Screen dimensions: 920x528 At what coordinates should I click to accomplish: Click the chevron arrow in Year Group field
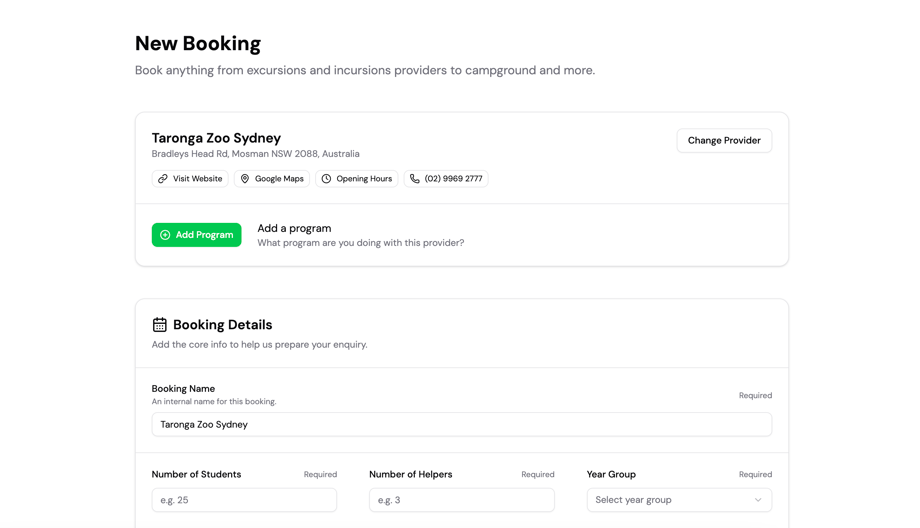coord(758,500)
